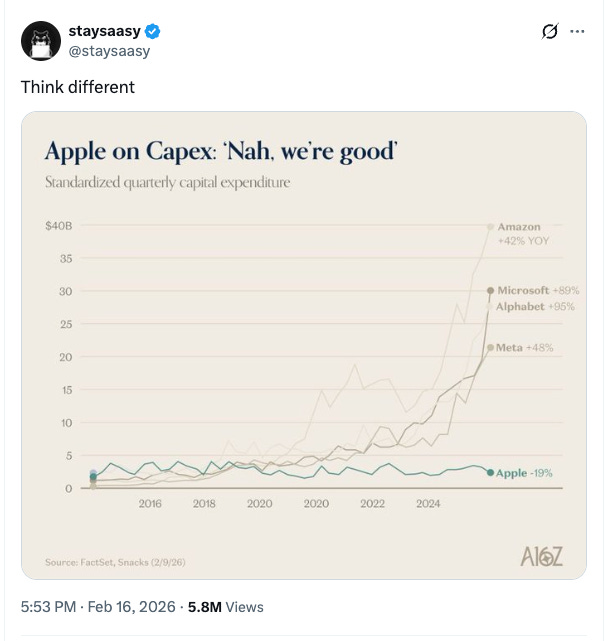Screen dimensions: 608x641
Task: Click the Microsoft line endpoint dot
Action: (x=490, y=290)
